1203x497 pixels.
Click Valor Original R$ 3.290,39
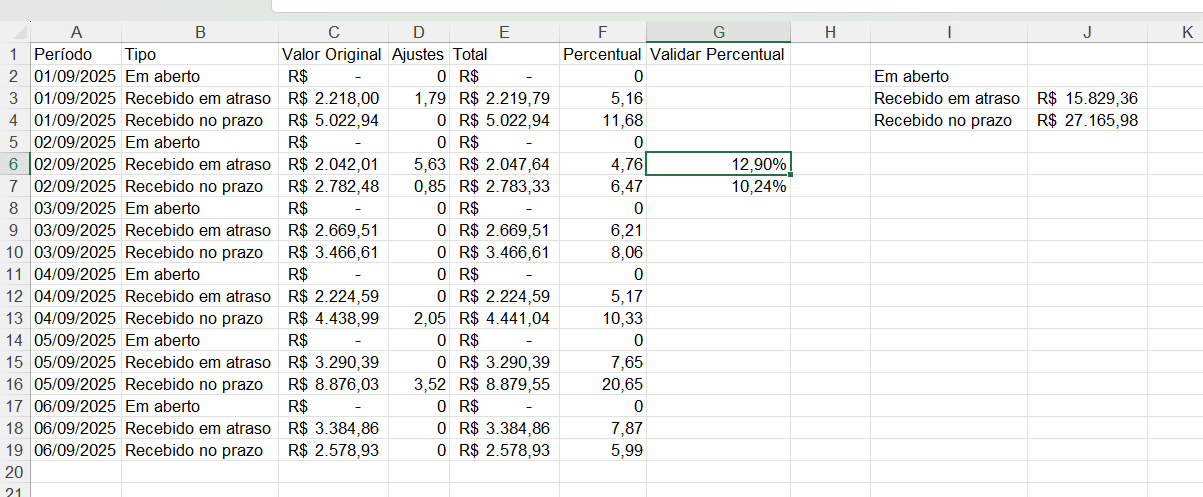click(333, 362)
